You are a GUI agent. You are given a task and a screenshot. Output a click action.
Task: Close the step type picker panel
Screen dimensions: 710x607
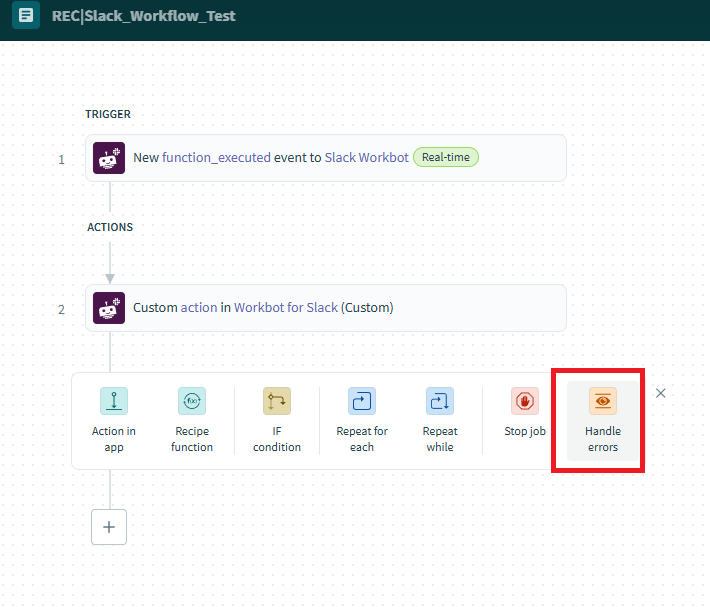[x=661, y=393]
